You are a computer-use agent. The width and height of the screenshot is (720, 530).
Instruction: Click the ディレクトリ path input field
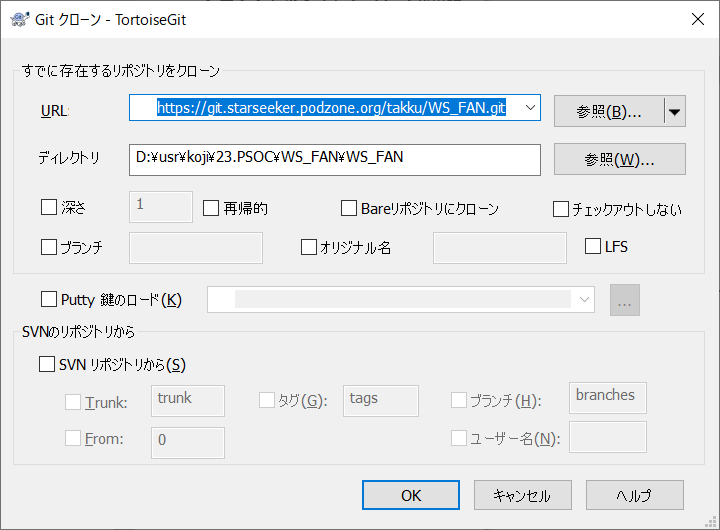[335, 158]
